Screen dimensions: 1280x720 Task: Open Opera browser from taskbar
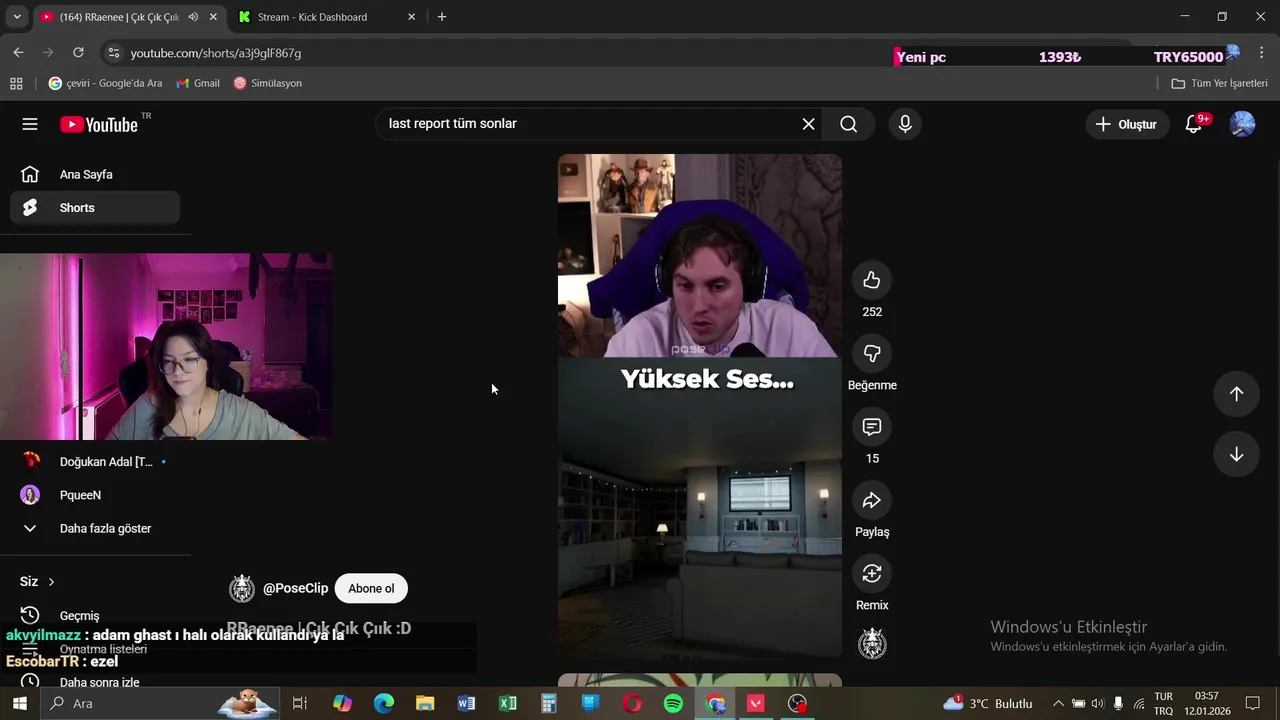[632, 703]
